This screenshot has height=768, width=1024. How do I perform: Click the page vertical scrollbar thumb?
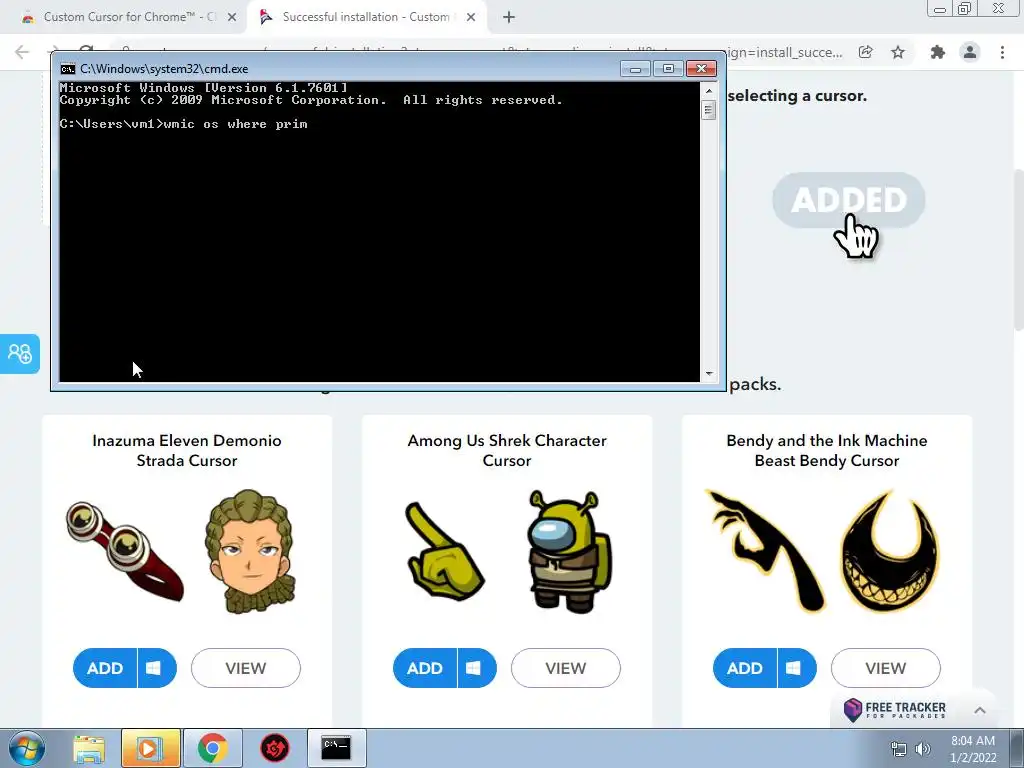[1018, 248]
